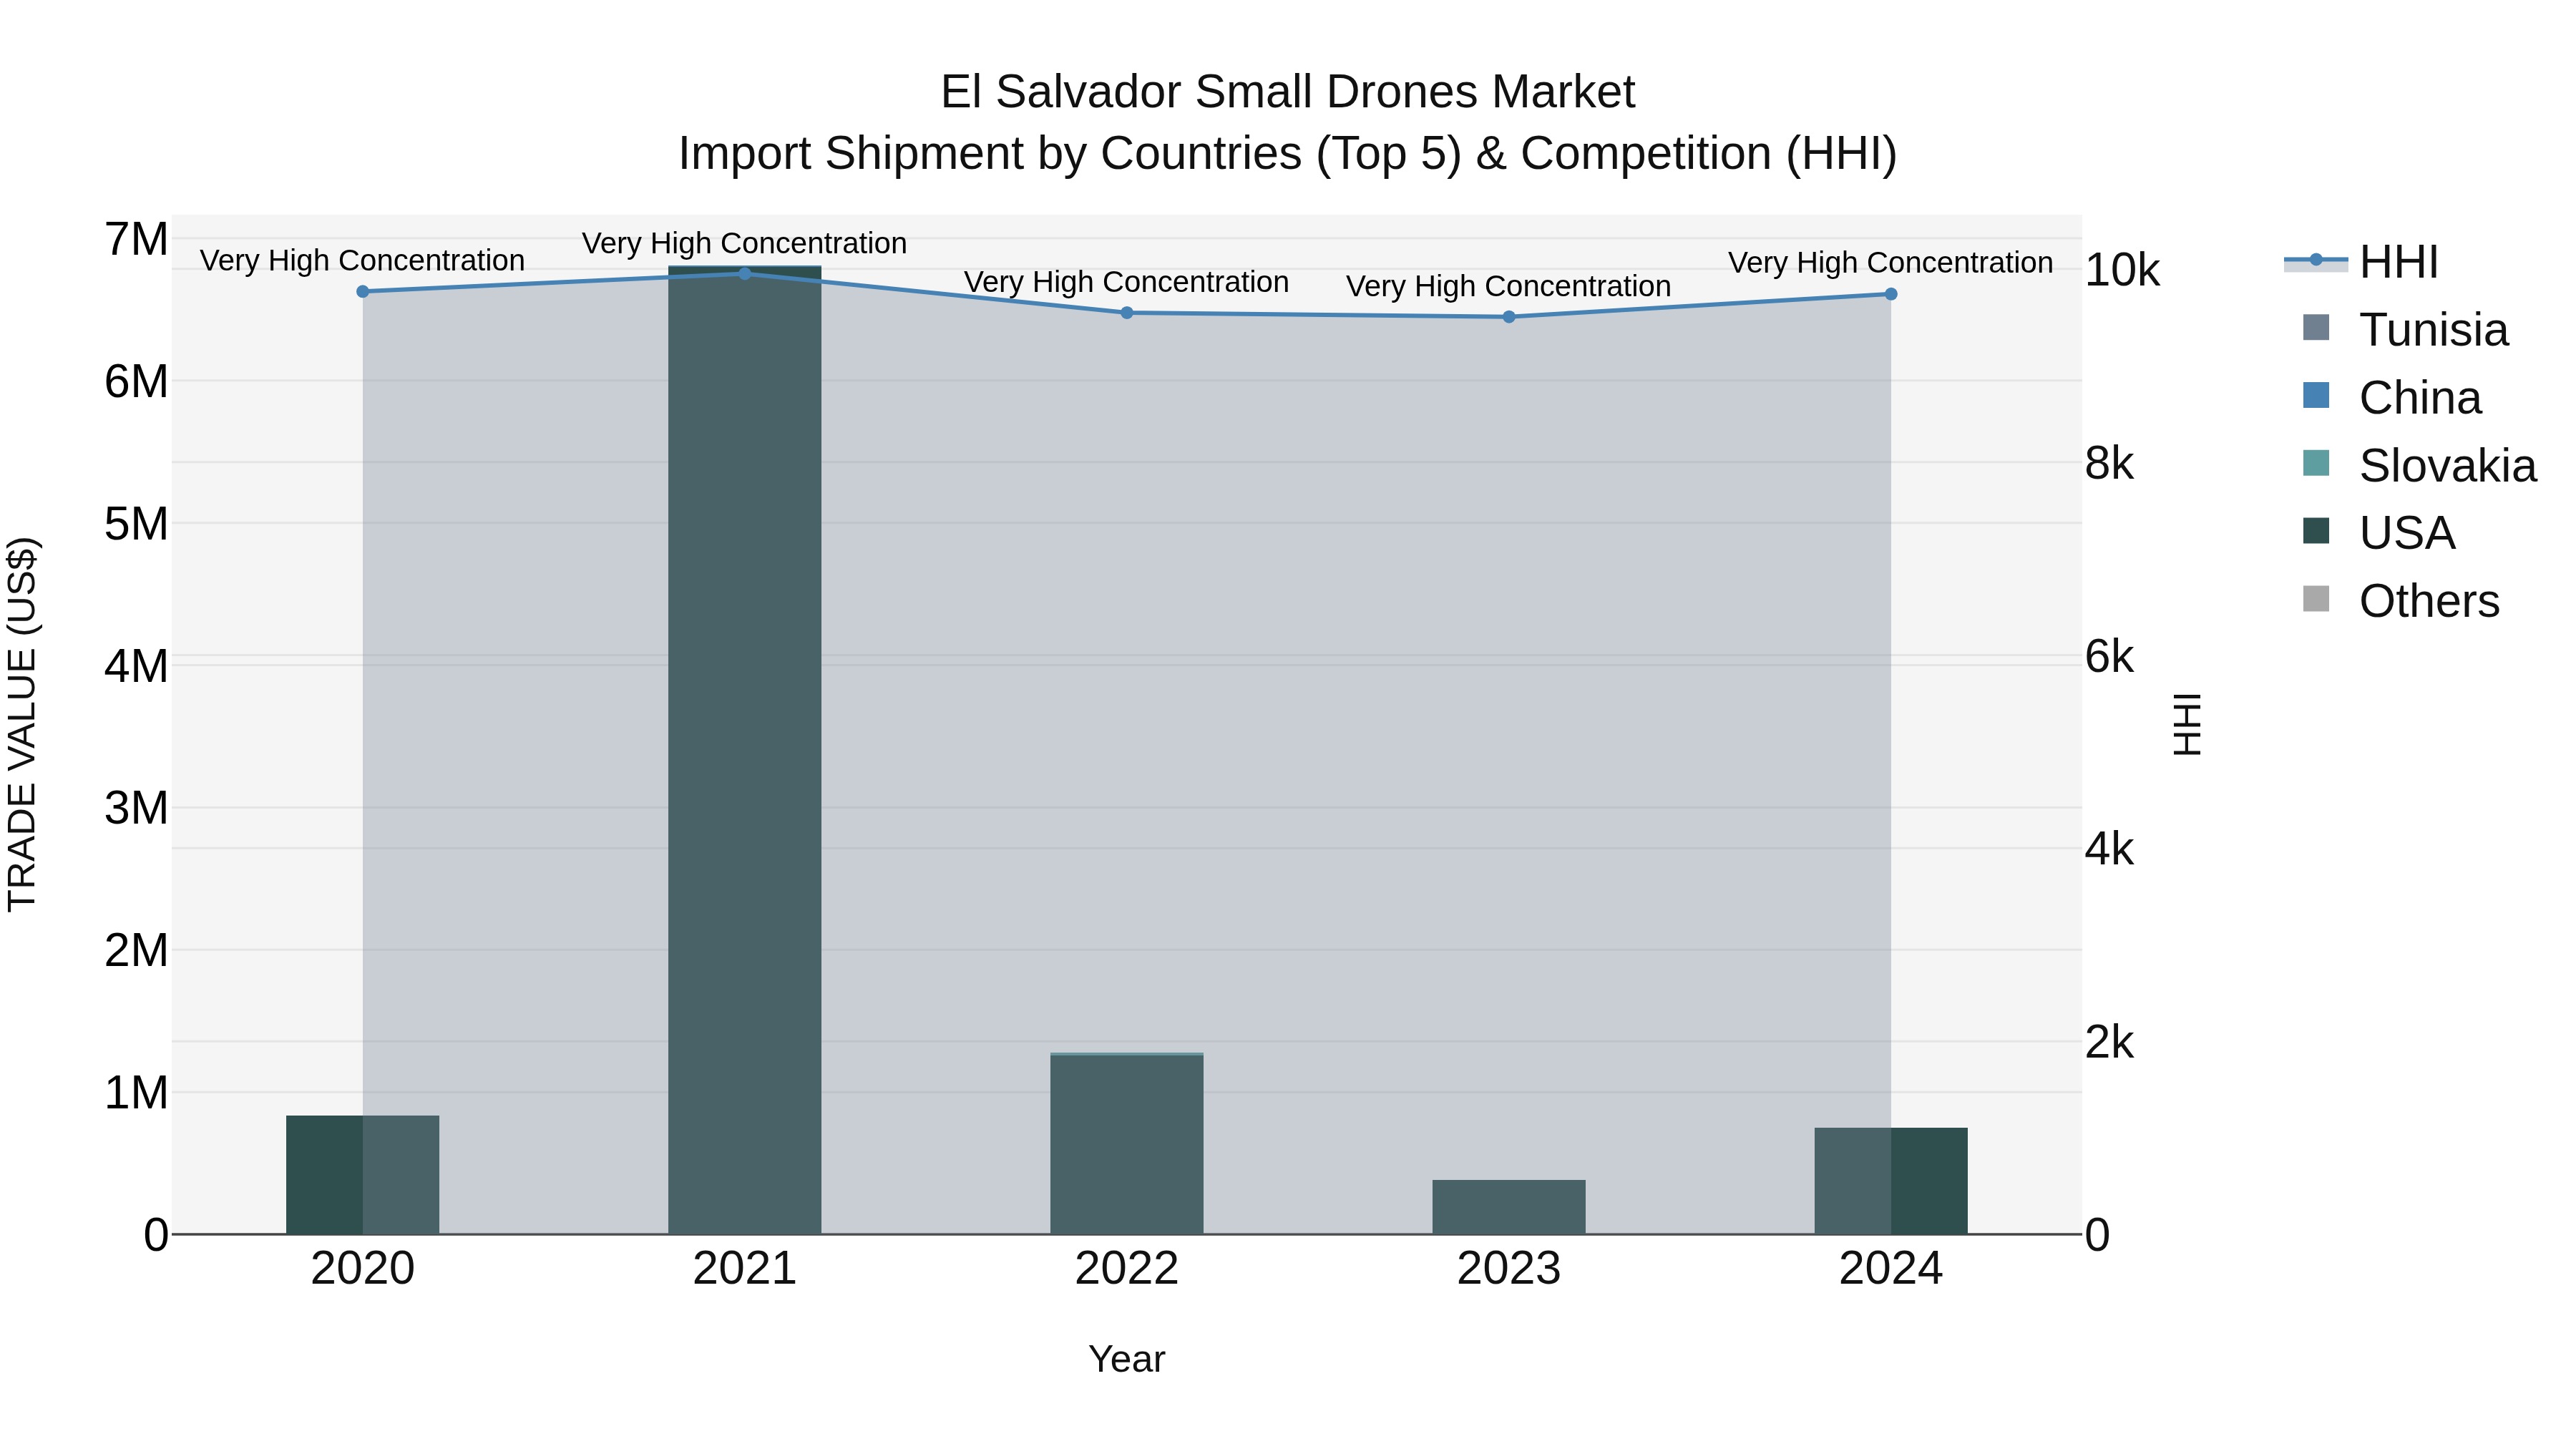Click the HHI data point for 2021
Image resolution: width=2576 pixels, height=1449 pixels.
745,274
